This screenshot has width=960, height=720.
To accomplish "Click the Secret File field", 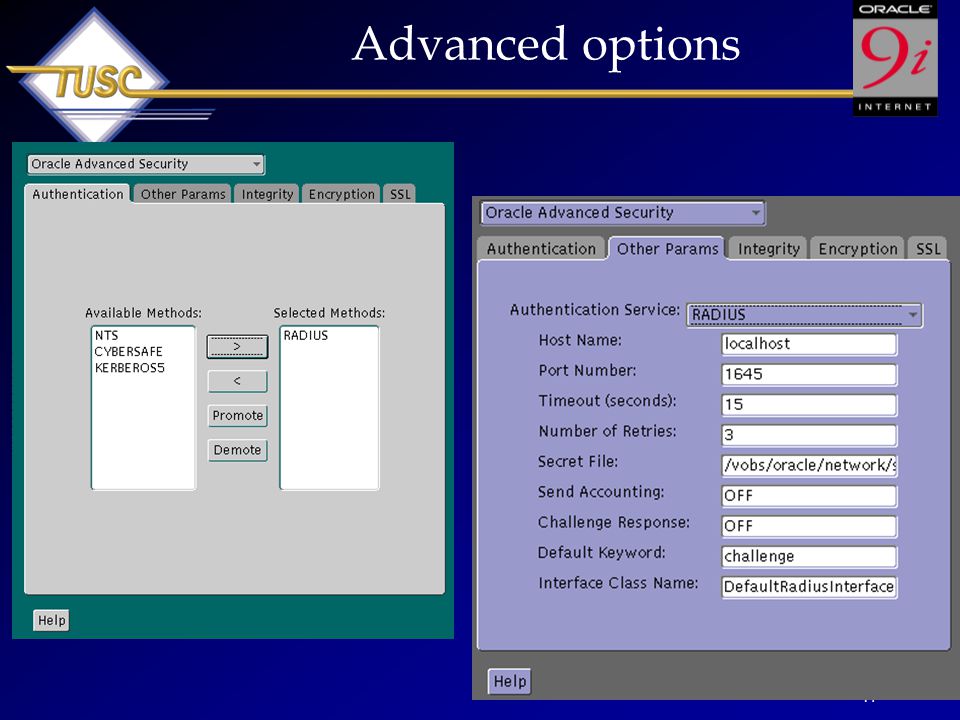I will click(809, 465).
